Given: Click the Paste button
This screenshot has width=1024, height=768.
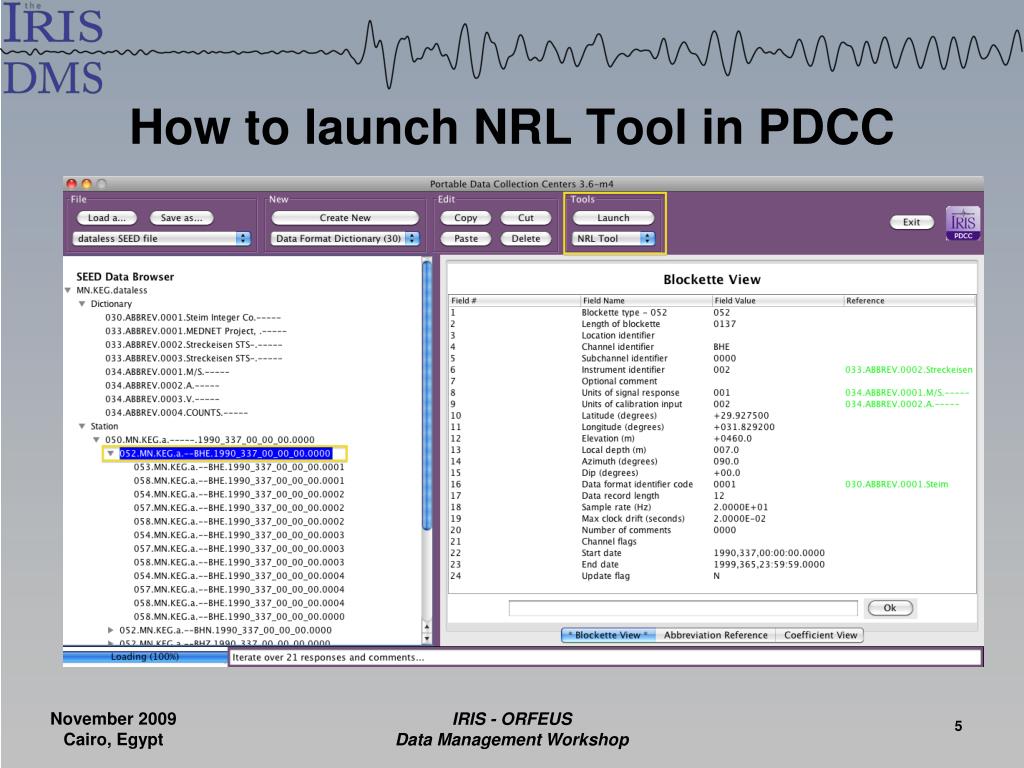Looking at the screenshot, I should 466,238.
